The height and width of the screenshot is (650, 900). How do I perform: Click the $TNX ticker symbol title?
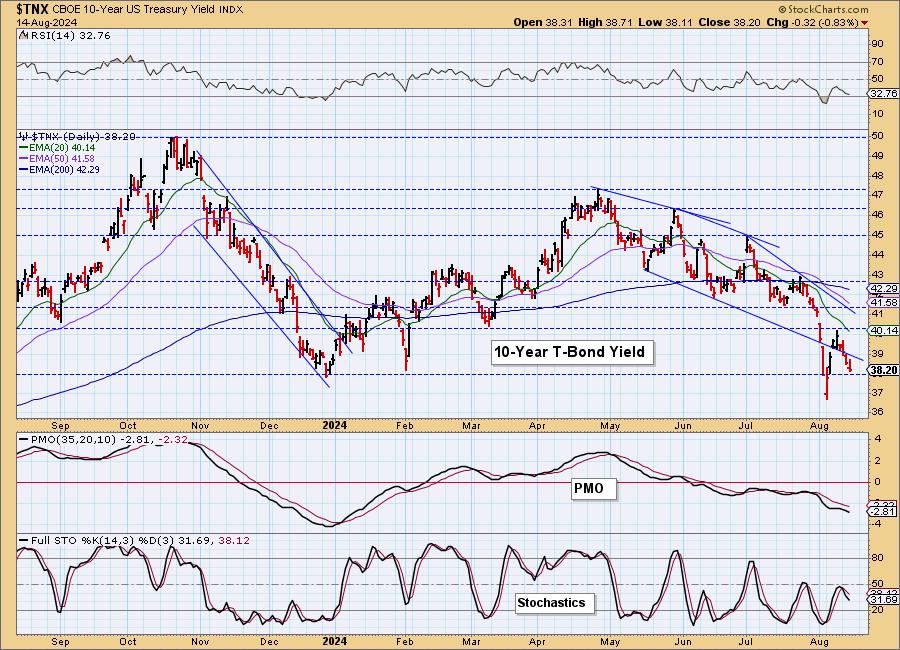click(33, 9)
